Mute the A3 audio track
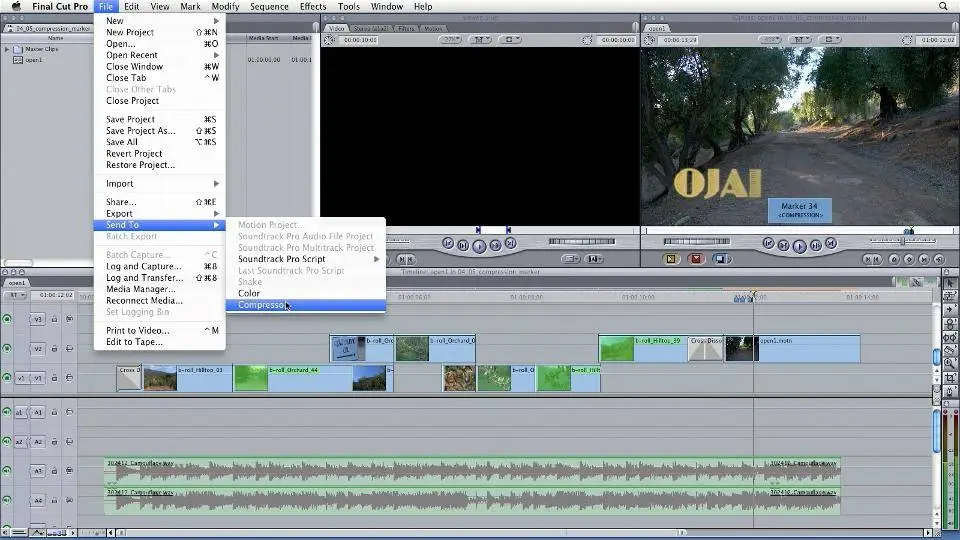960x540 pixels. coord(7,470)
